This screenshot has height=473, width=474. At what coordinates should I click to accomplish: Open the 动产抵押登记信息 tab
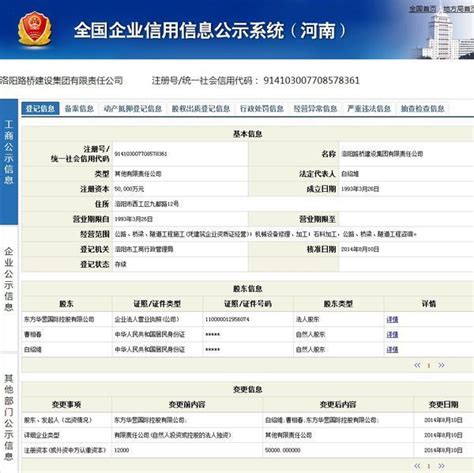click(x=133, y=108)
